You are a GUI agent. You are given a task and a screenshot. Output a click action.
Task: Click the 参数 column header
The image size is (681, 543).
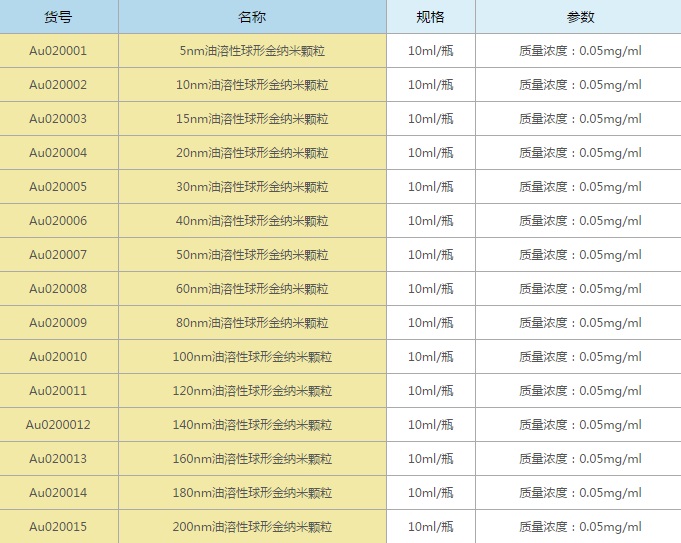pyautogui.click(x=580, y=17)
